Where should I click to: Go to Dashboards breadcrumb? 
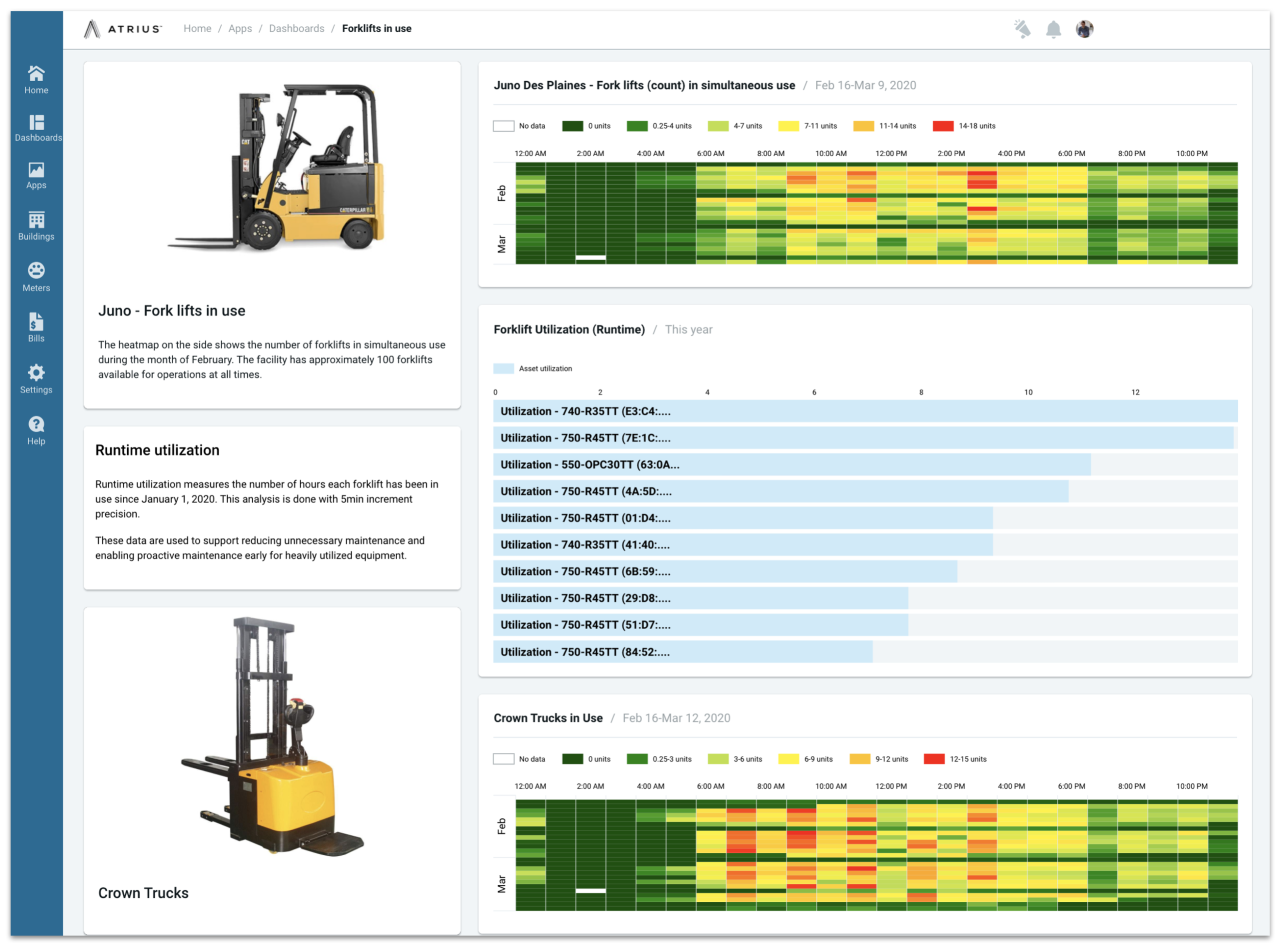click(297, 29)
